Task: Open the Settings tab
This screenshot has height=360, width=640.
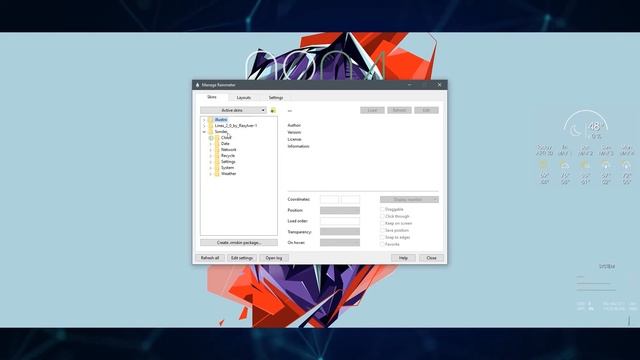Action: tap(276, 98)
